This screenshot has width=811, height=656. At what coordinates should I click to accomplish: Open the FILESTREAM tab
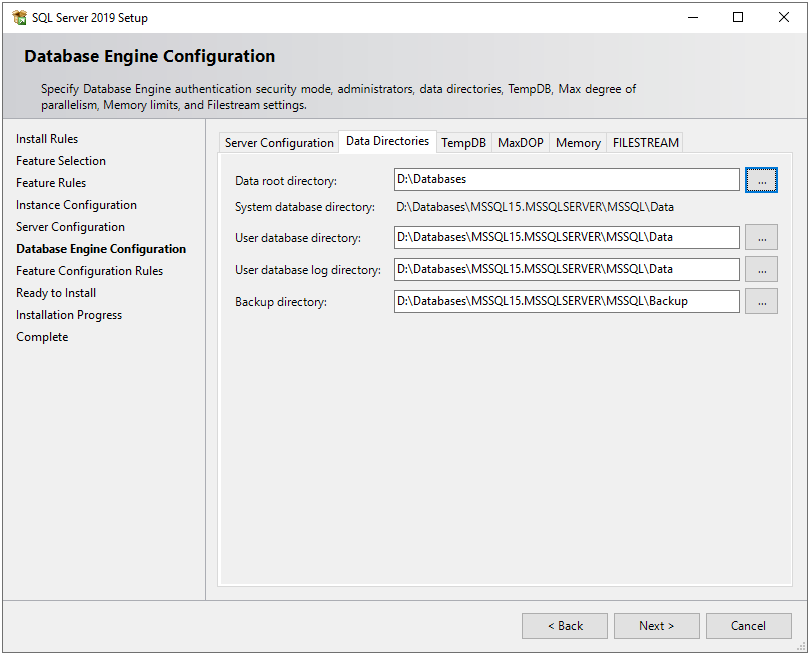tap(645, 143)
